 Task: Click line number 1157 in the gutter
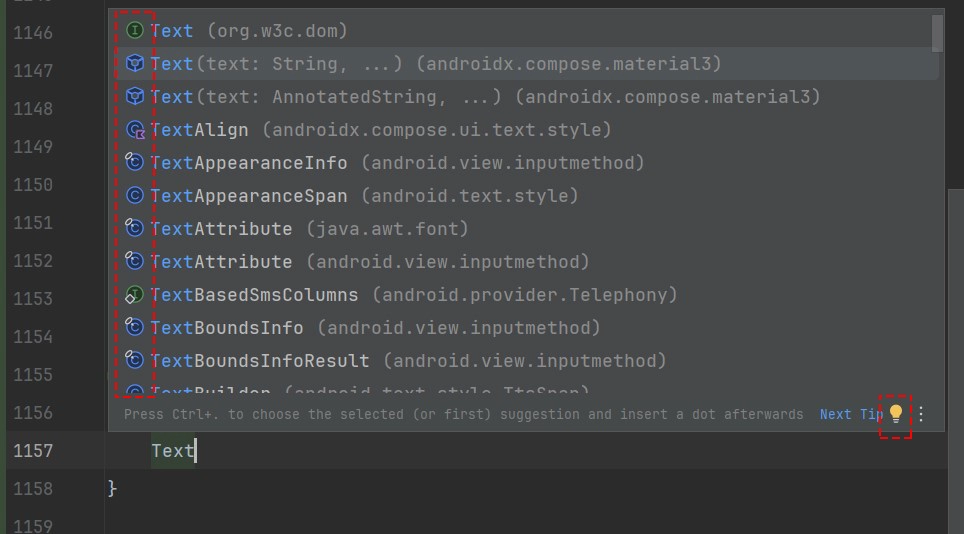33,450
